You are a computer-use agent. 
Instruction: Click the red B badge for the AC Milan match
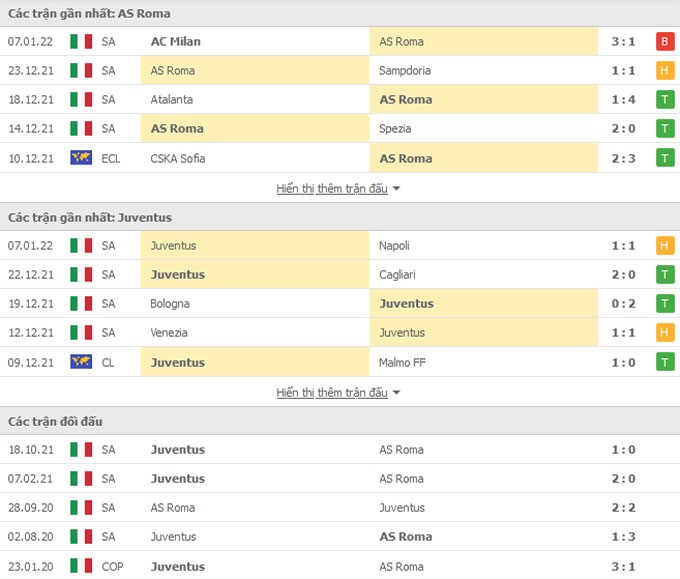point(665,42)
